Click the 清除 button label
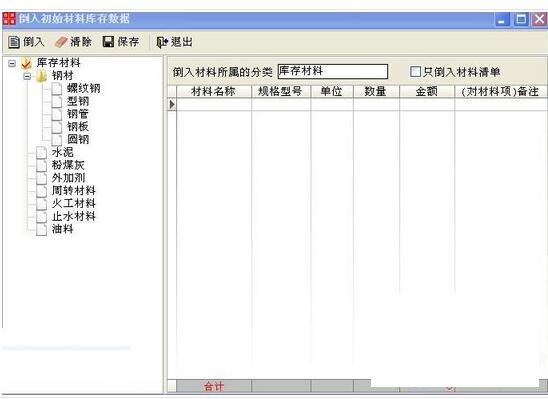548x399 pixels. pyautogui.click(x=81, y=42)
